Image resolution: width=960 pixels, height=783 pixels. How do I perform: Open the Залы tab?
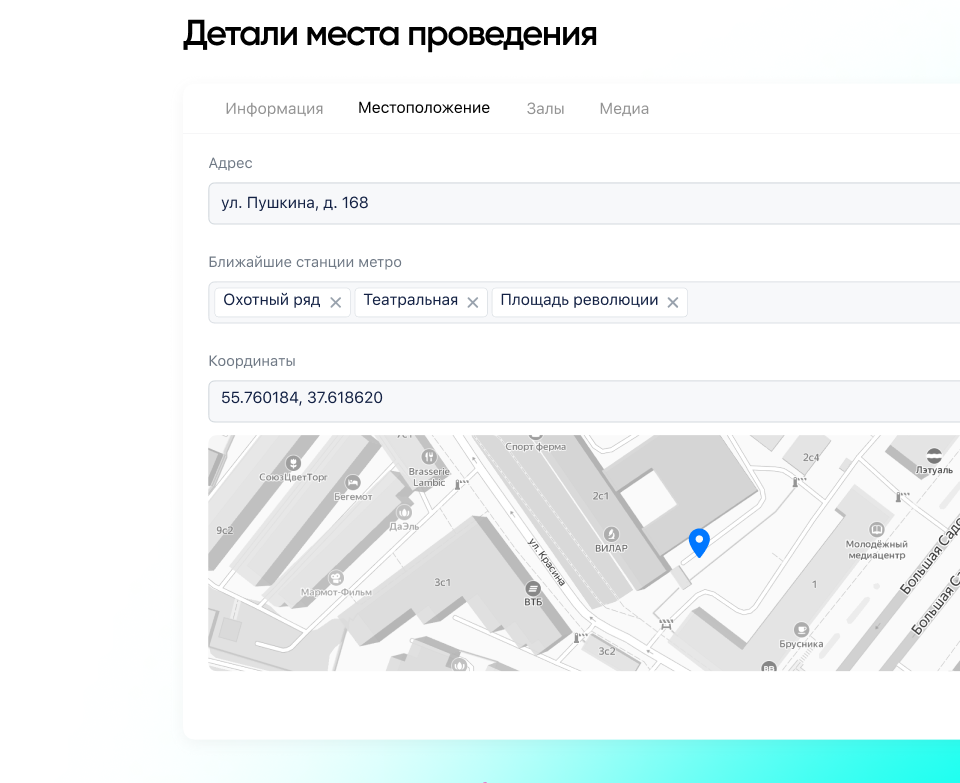tap(545, 109)
